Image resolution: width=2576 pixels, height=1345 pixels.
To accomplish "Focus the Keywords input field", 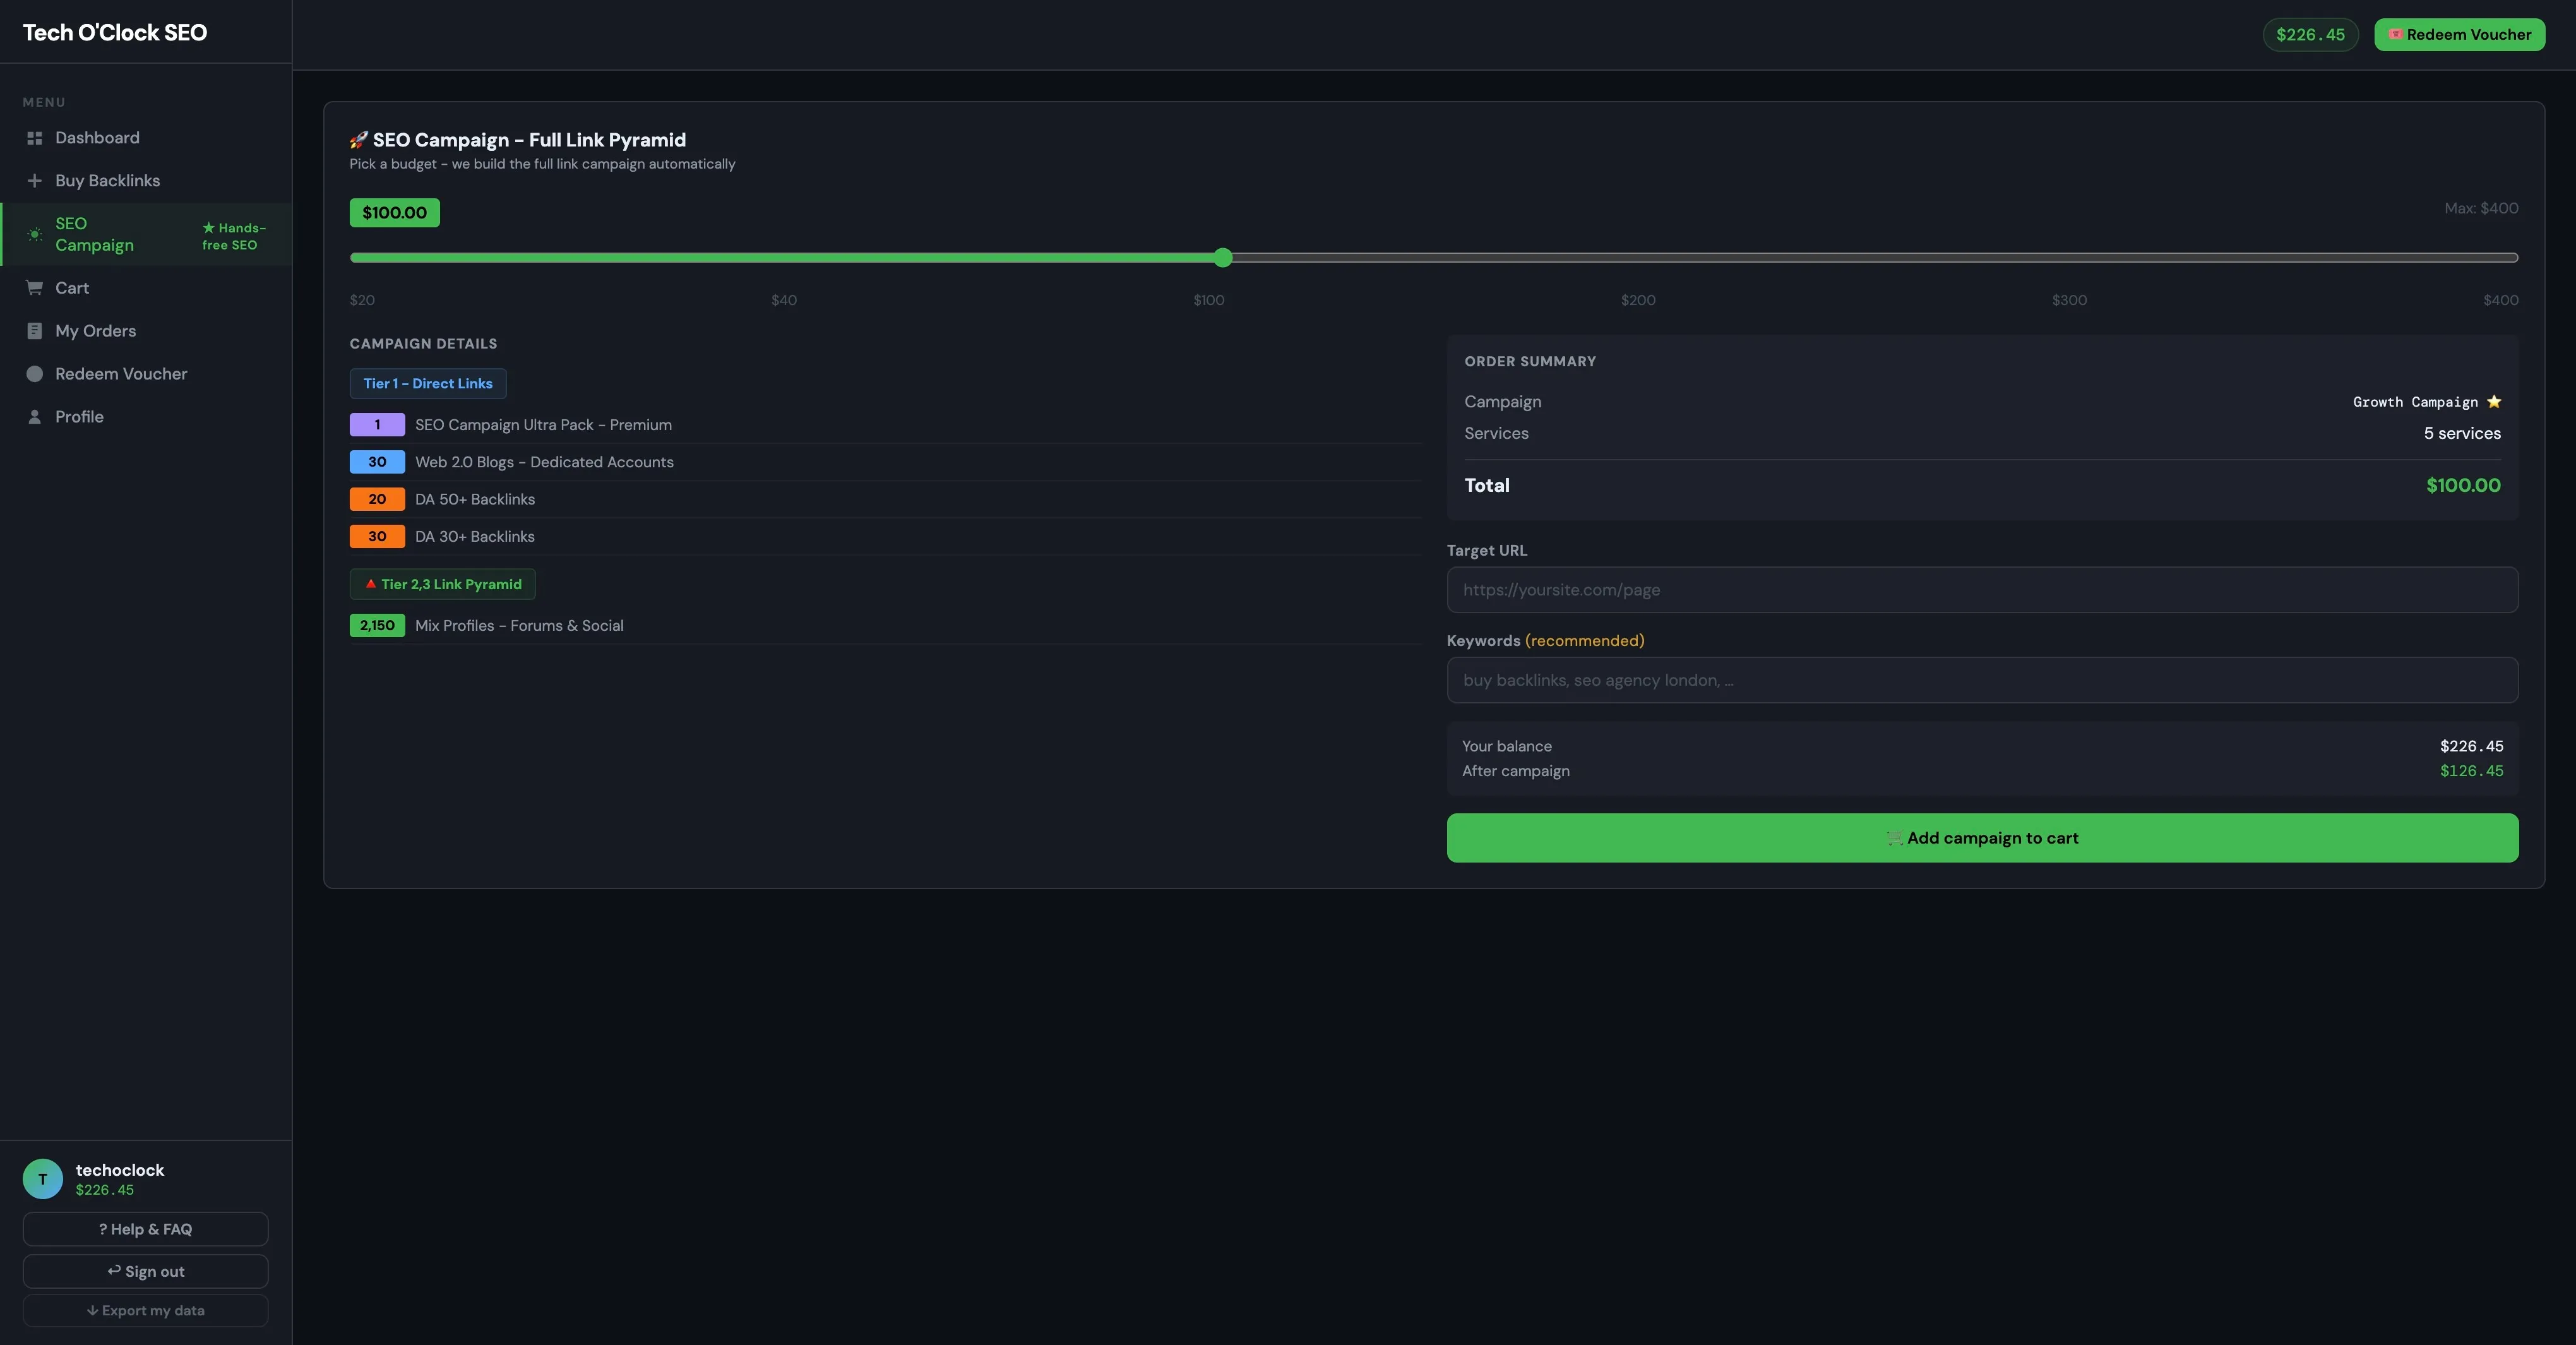I will pyautogui.click(x=1982, y=680).
